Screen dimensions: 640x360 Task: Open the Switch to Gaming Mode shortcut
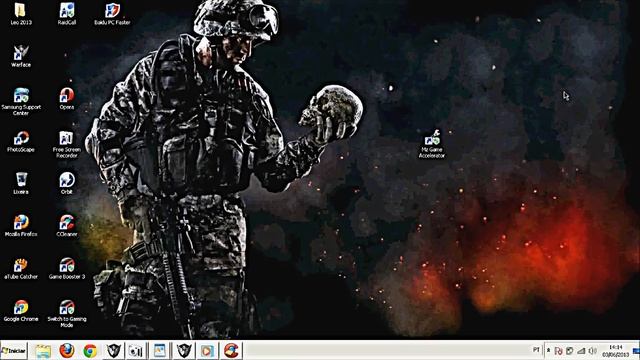(x=67, y=313)
